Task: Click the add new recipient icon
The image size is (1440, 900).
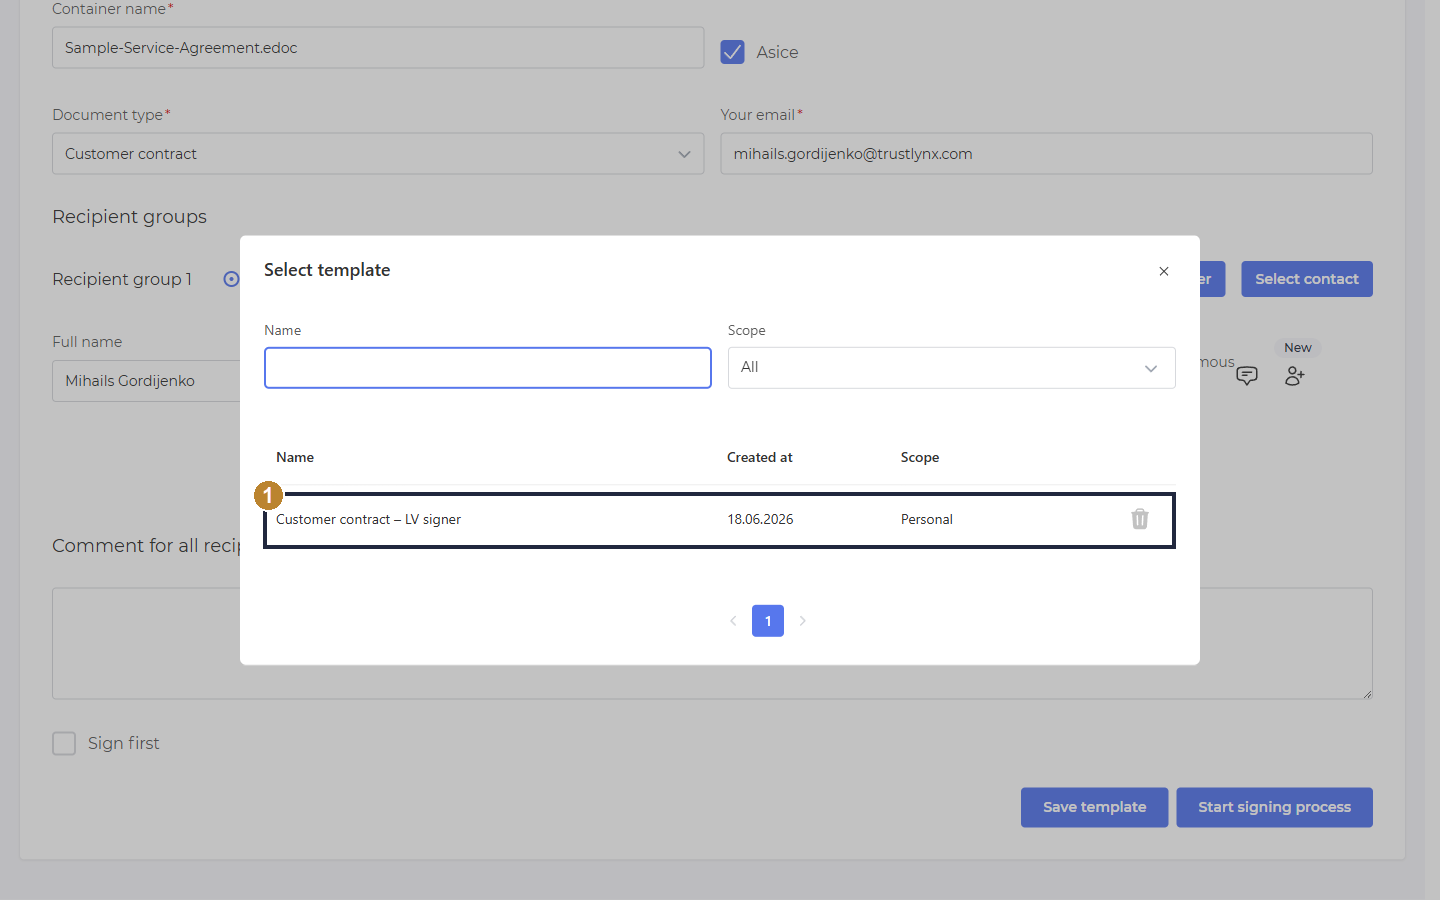Action: point(1295,376)
